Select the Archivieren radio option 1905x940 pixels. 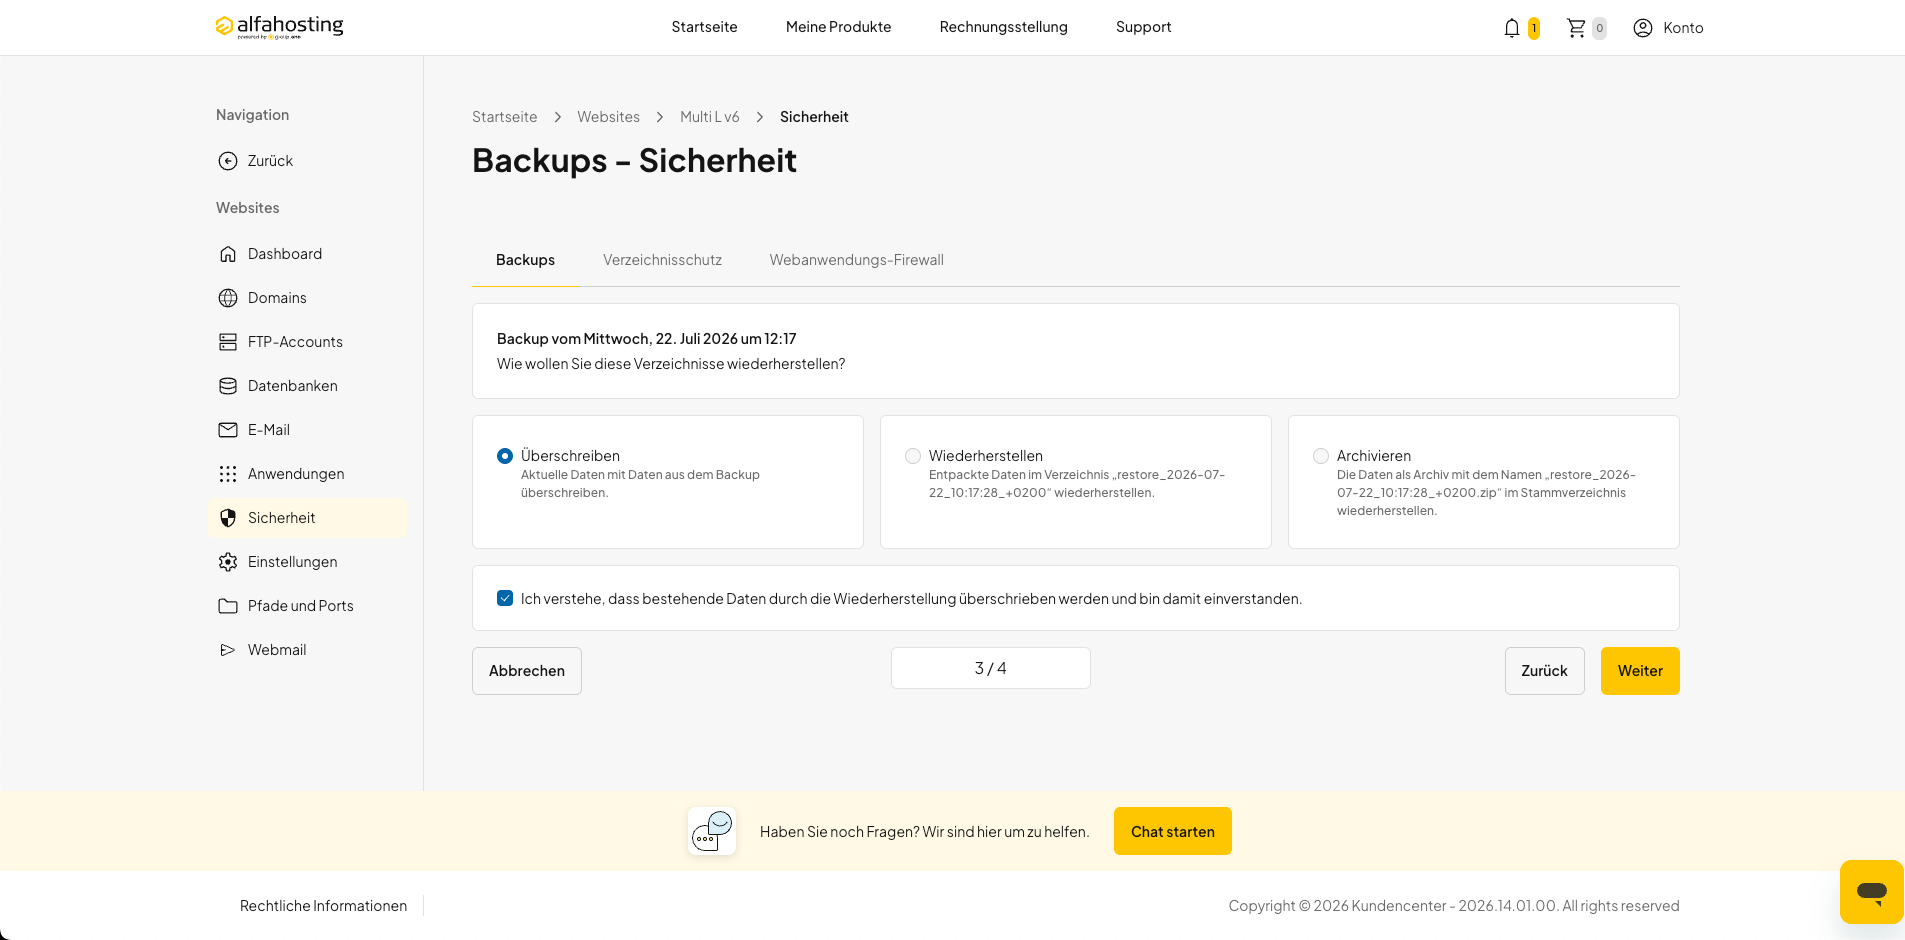(1321, 456)
